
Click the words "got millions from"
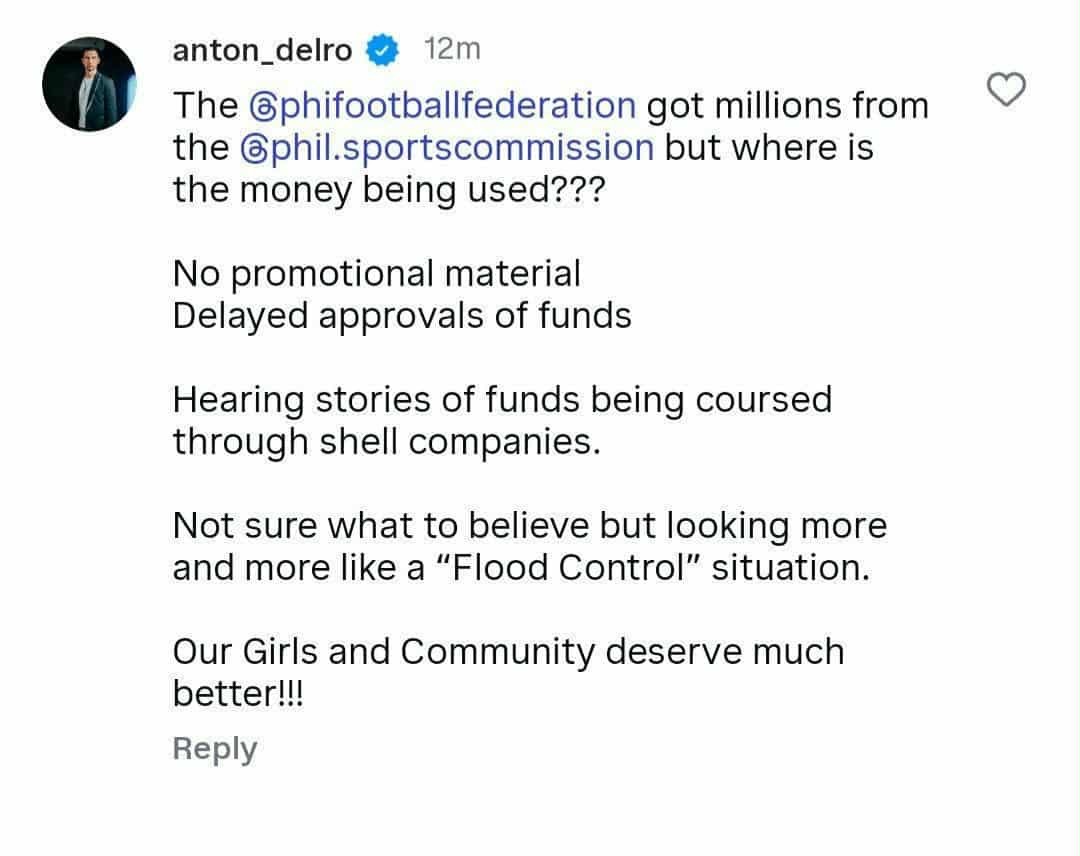[x=788, y=105]
